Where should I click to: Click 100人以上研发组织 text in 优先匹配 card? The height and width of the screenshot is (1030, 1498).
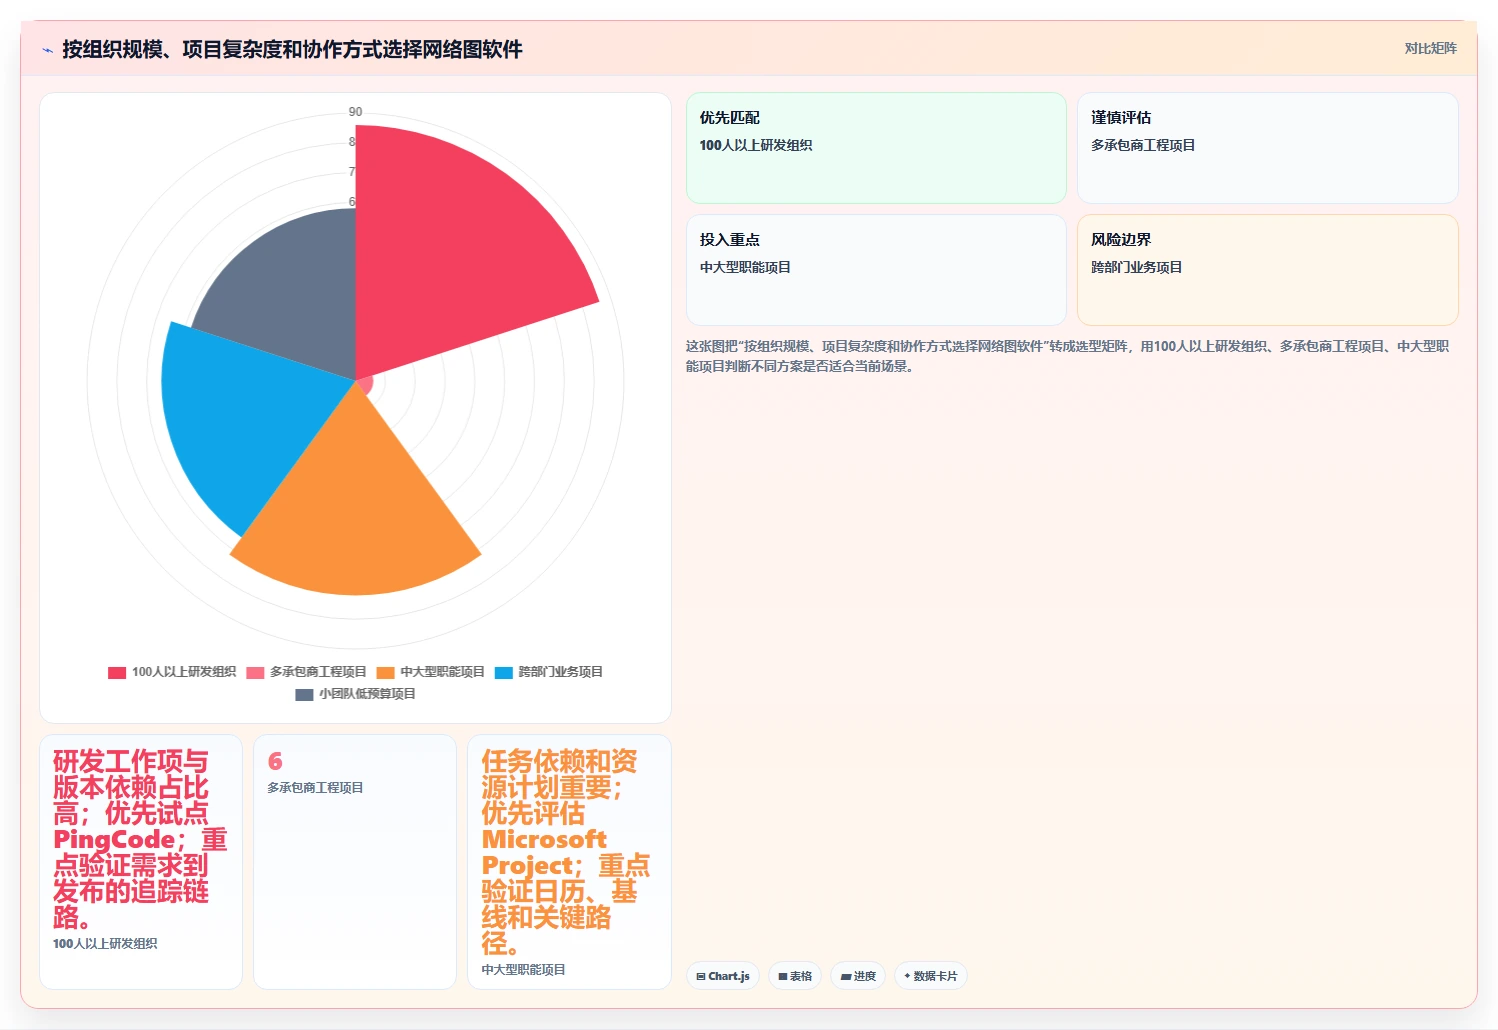[756, 145]
